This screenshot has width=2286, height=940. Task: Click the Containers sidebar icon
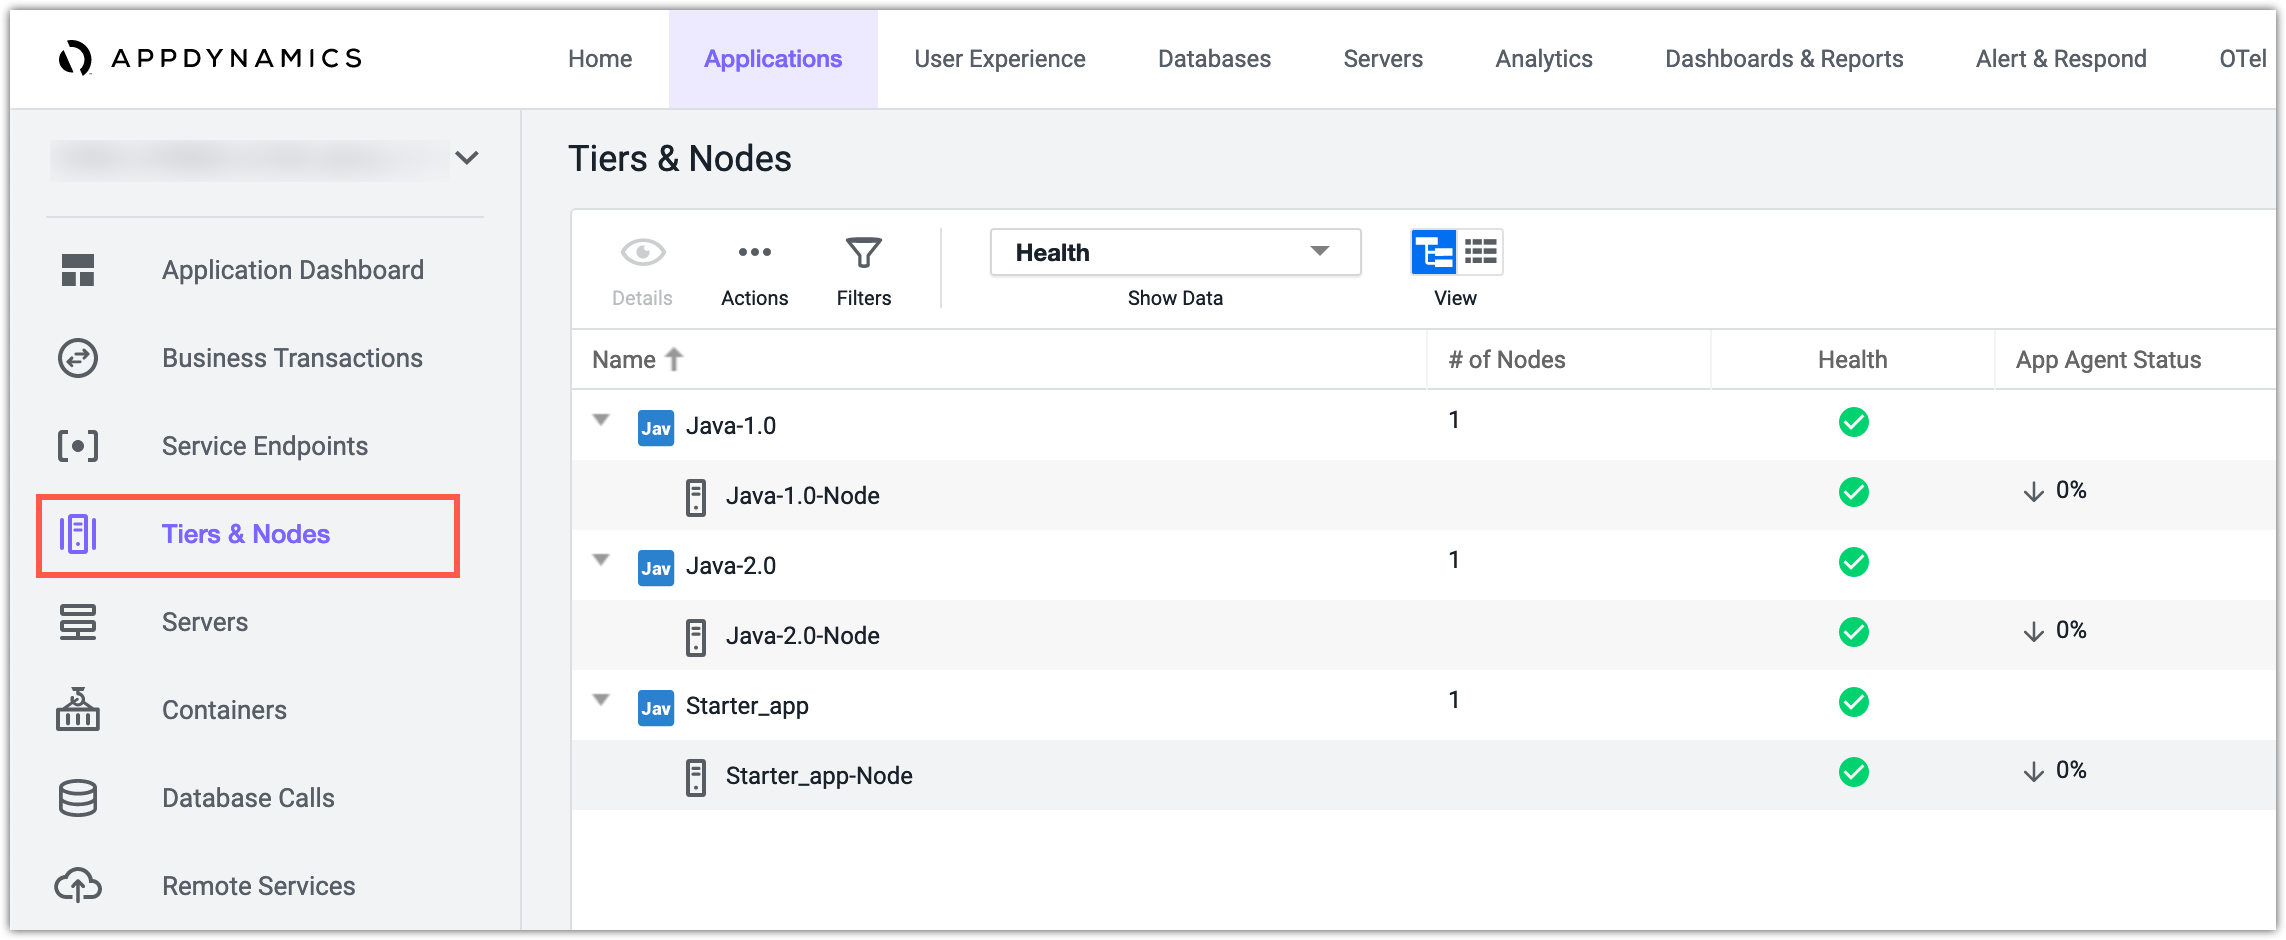78,709
